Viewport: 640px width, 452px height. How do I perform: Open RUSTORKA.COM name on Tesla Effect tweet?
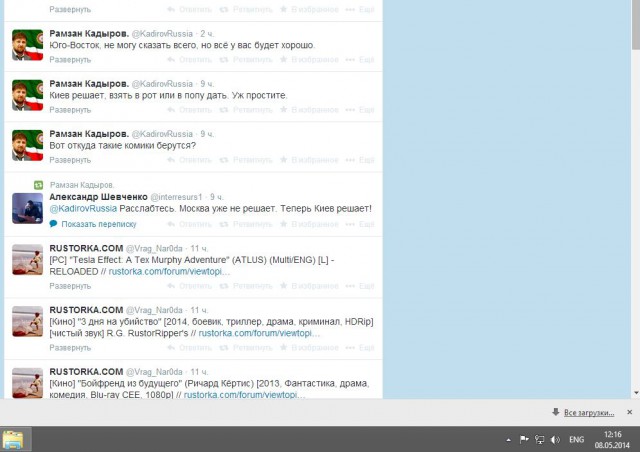point(86,248)
